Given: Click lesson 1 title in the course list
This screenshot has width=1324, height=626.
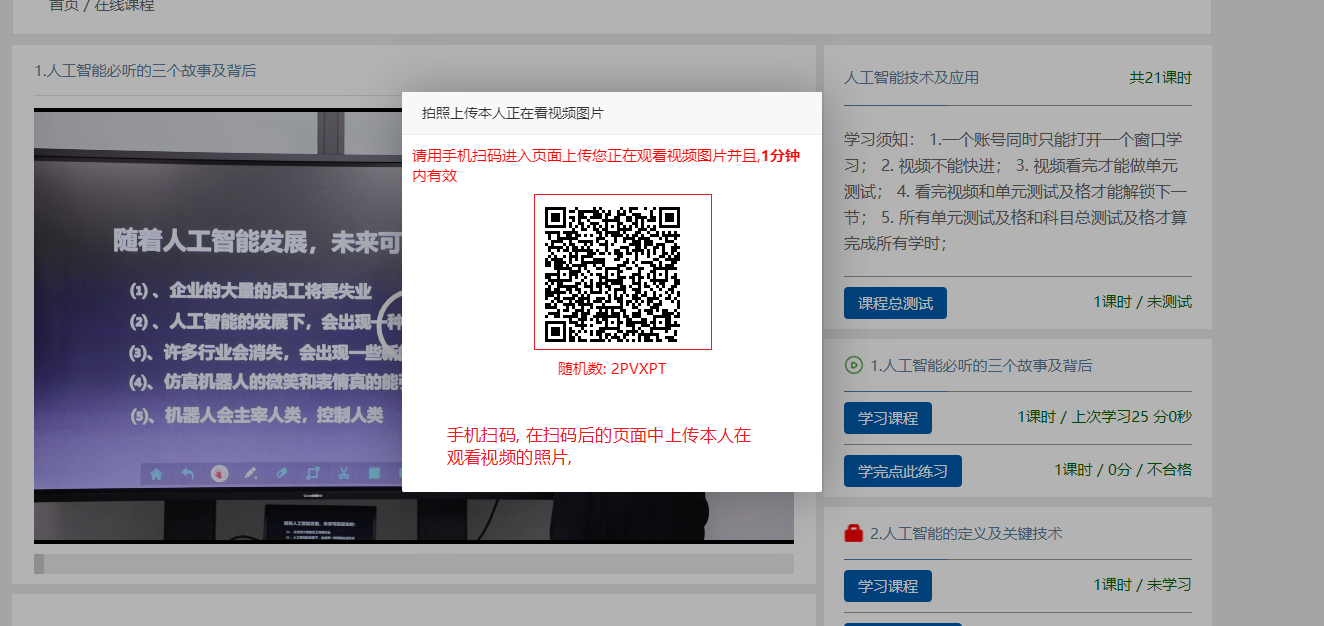Looking at the screenshot, I should point(981,366).
